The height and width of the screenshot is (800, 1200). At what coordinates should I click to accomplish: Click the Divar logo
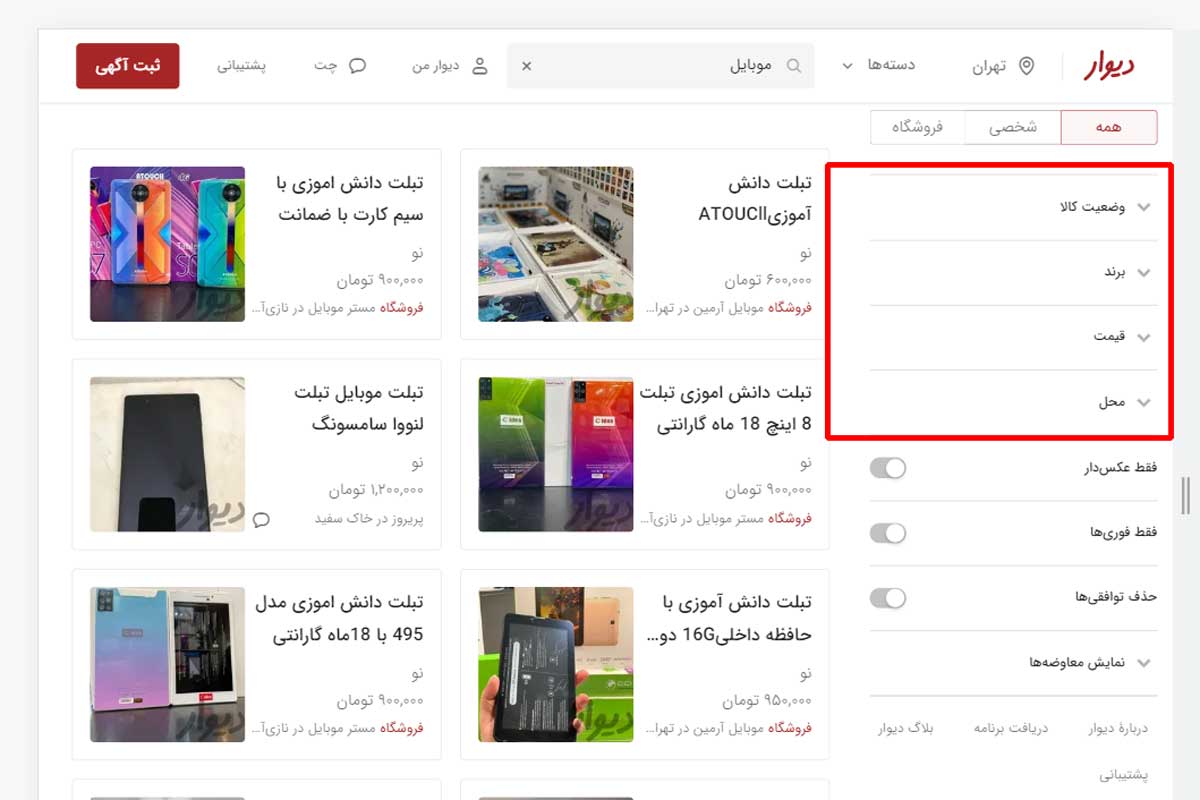[1110, 66]
